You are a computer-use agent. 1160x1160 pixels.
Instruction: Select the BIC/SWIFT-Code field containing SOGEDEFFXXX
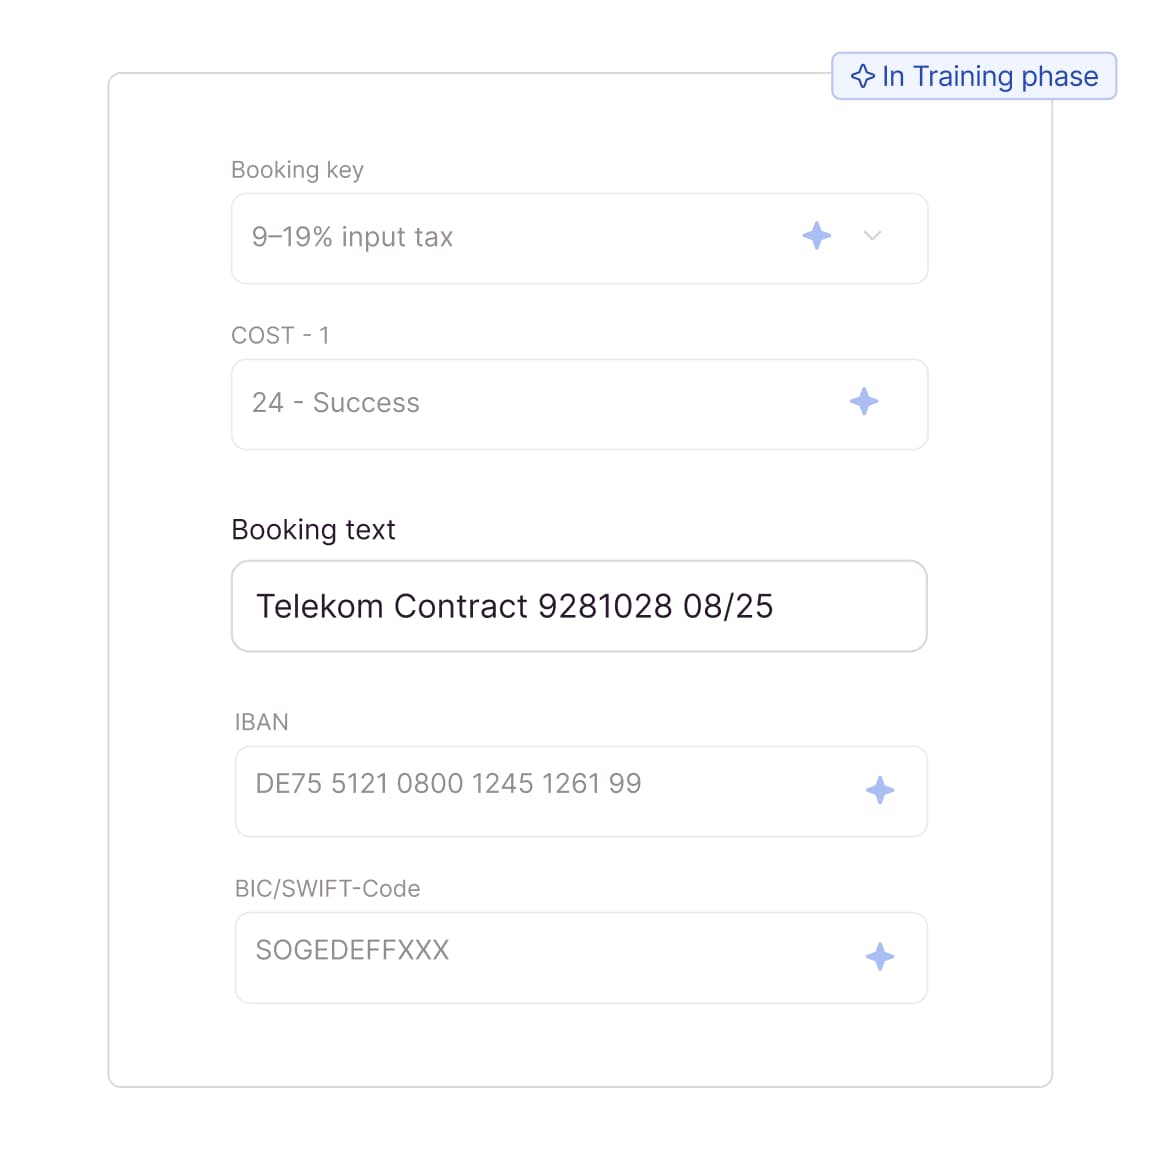[x=540, y=957]
